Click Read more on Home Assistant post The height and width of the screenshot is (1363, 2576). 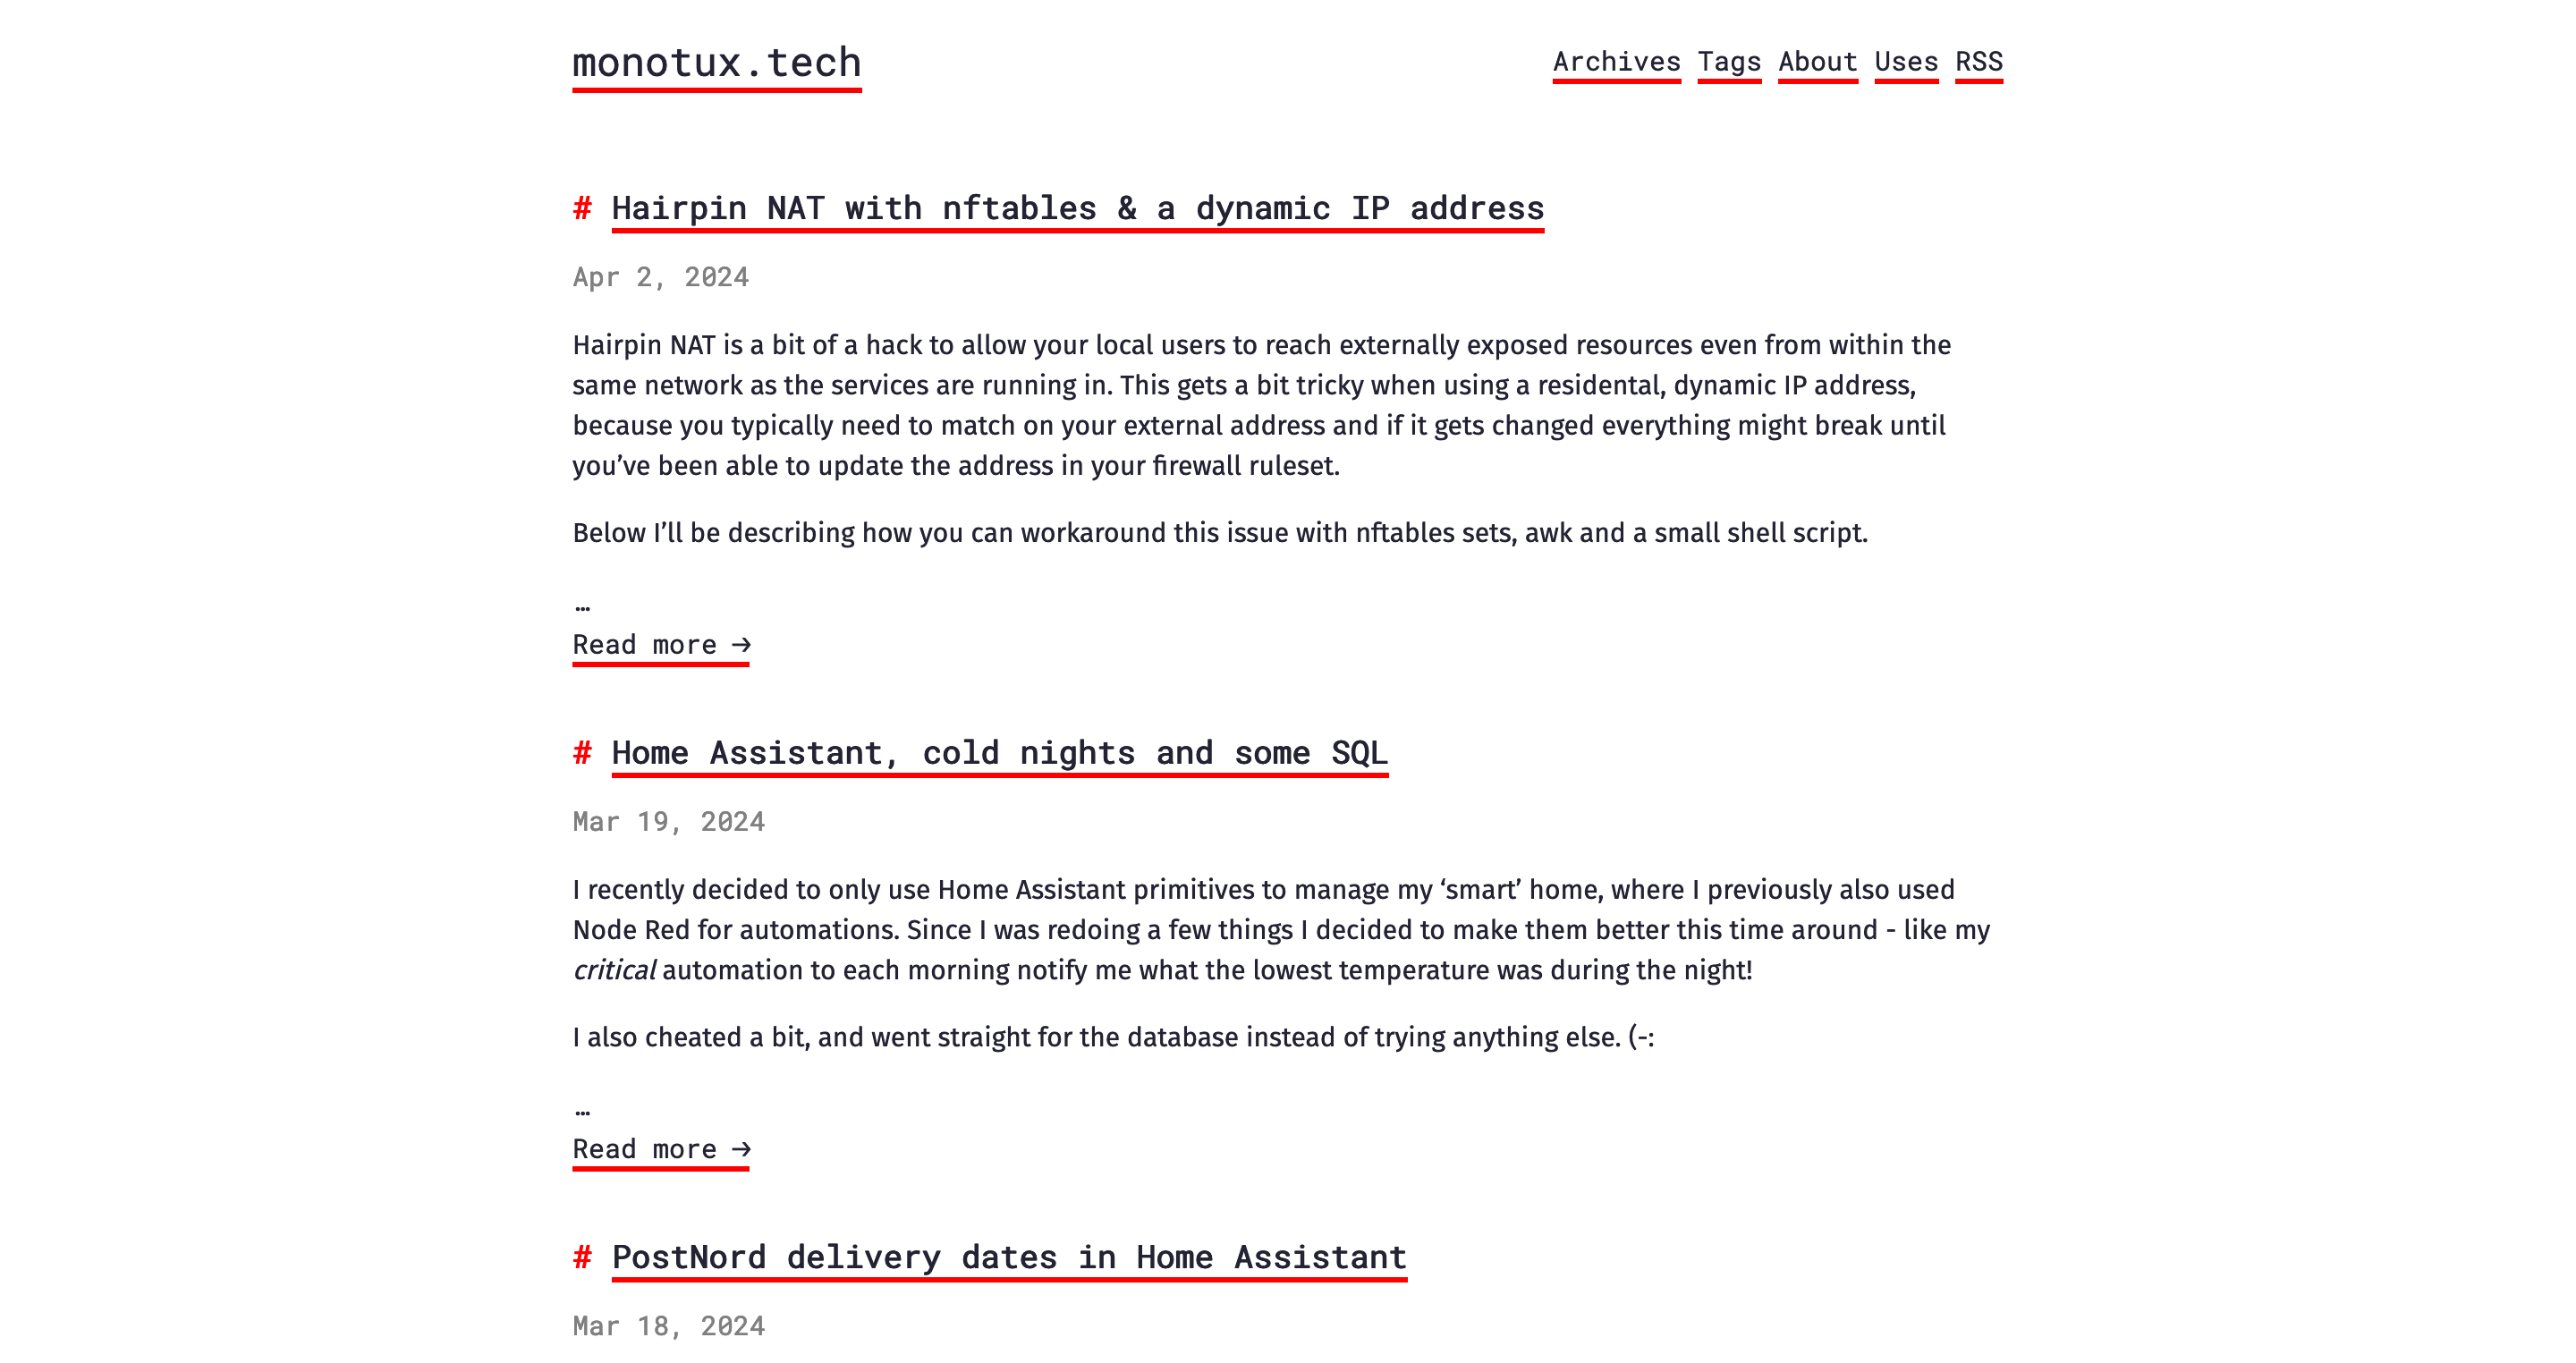[665, 1148]
